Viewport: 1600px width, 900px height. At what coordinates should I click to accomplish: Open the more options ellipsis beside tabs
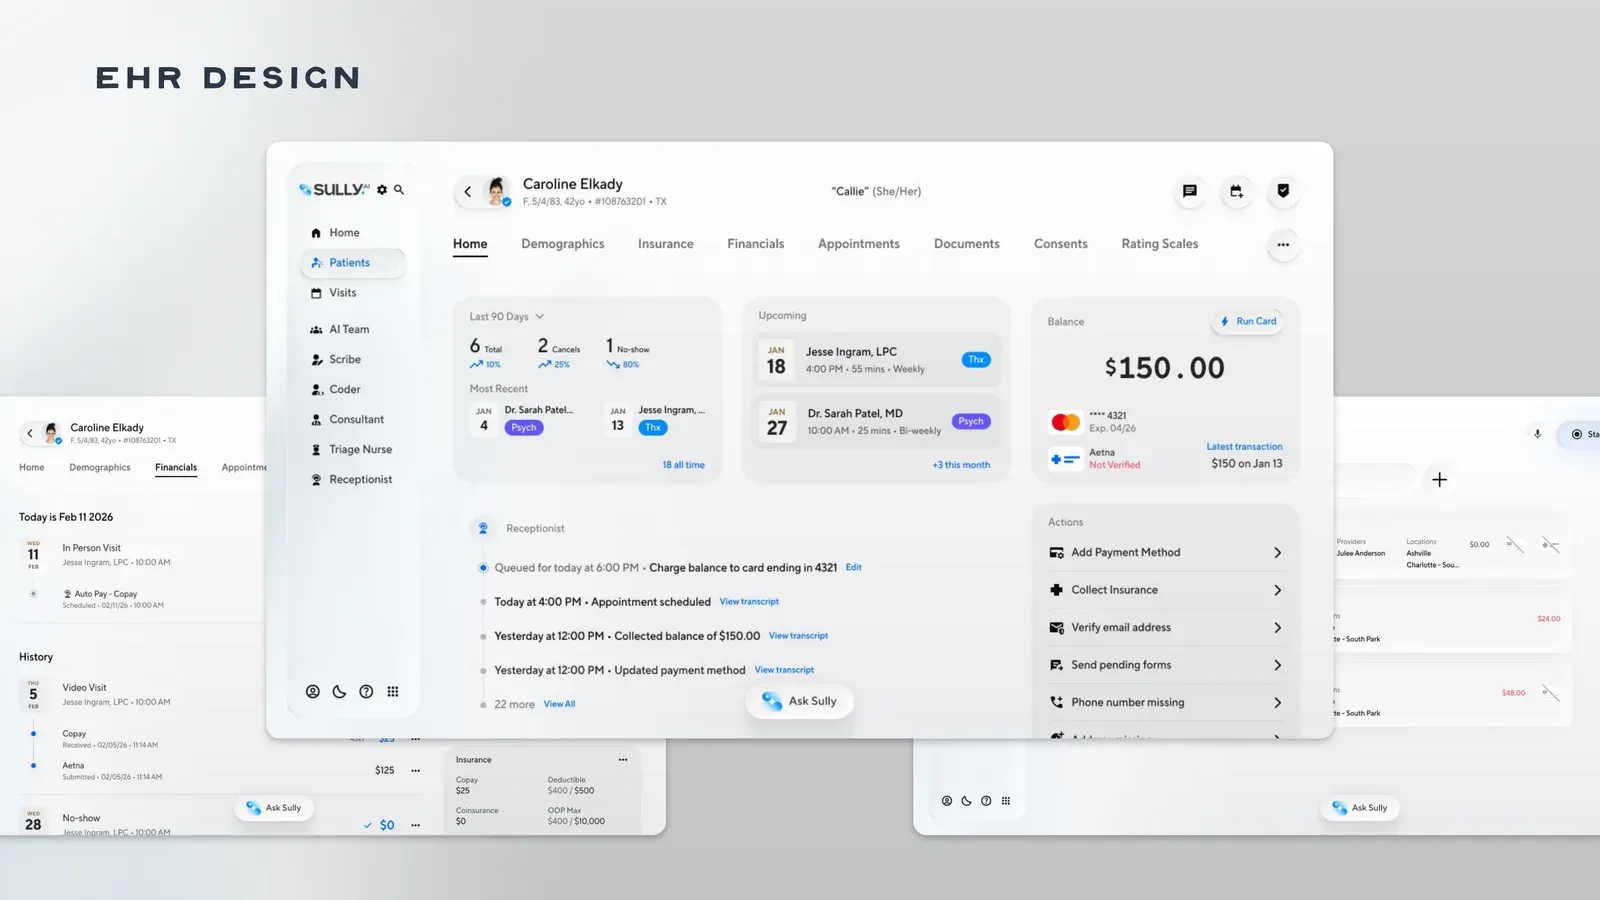pyautogui.click(x=1283, y=245)
